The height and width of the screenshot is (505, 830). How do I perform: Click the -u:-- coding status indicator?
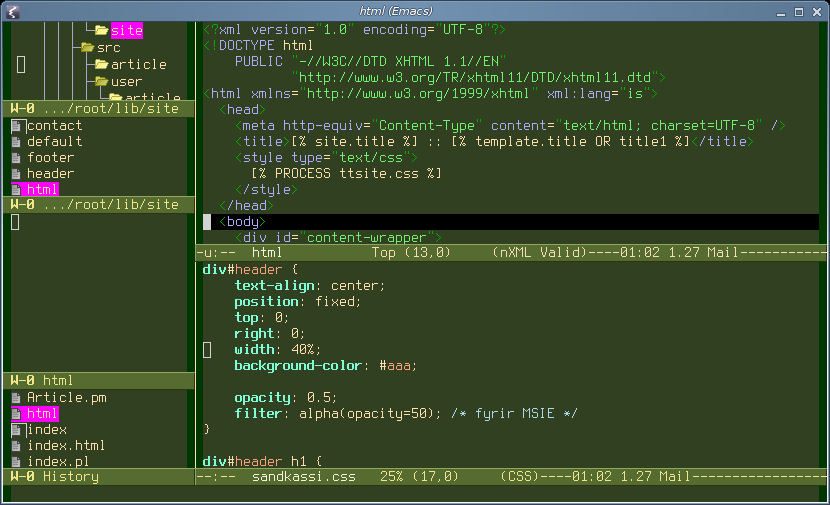point(215,253)
